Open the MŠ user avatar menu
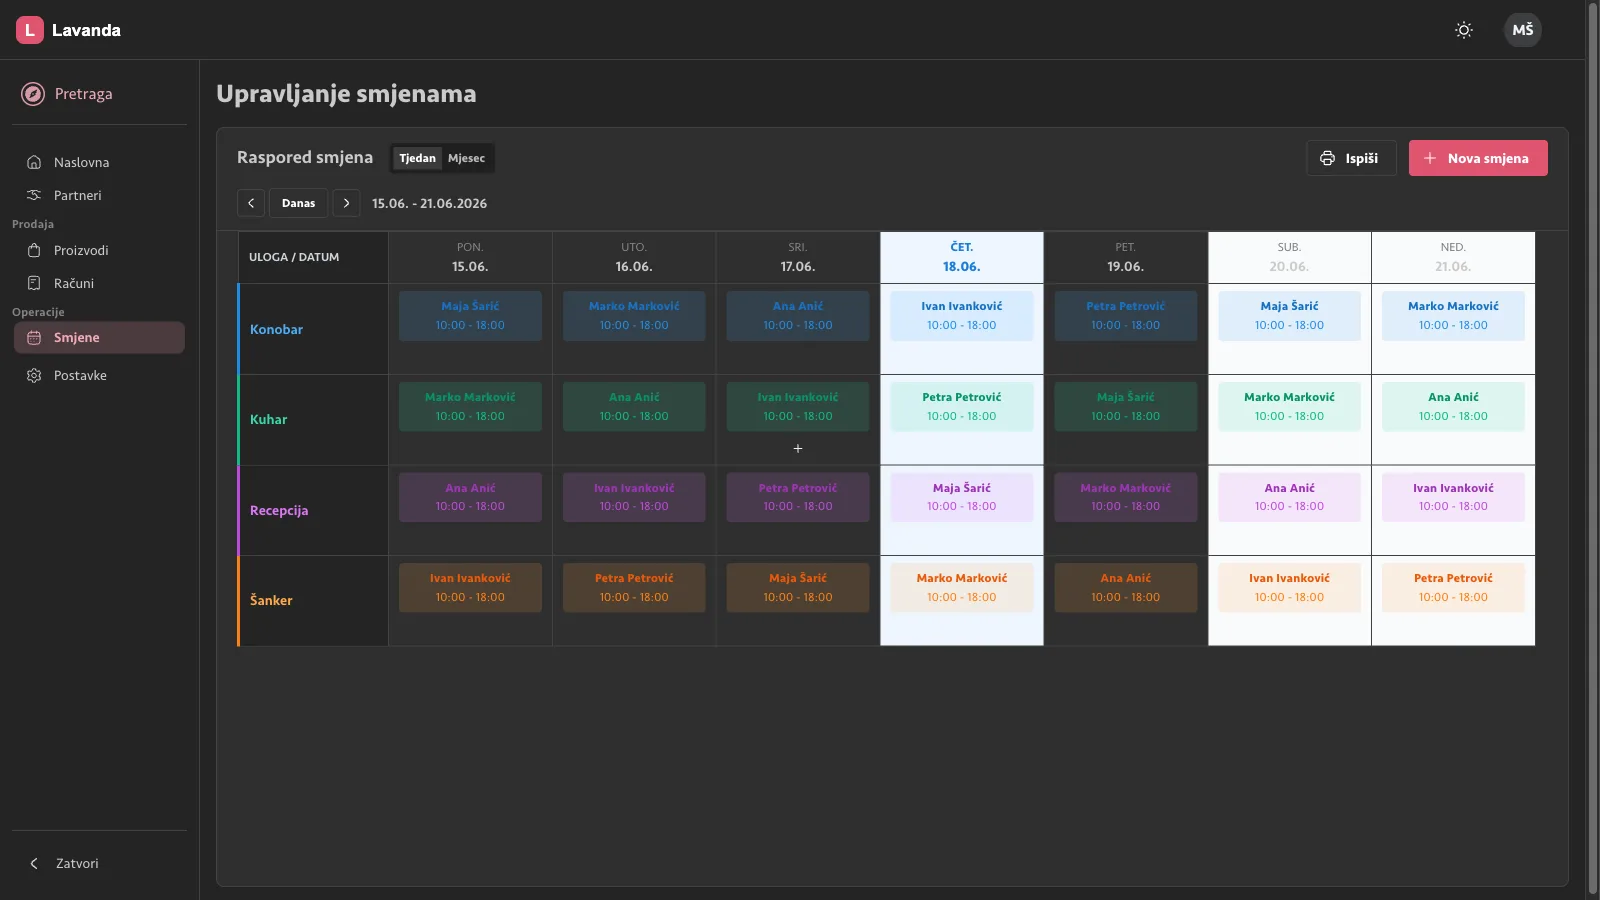The width and height of the screenshot is (1600, 900). pyautogui.click(x=1523, y=30)
